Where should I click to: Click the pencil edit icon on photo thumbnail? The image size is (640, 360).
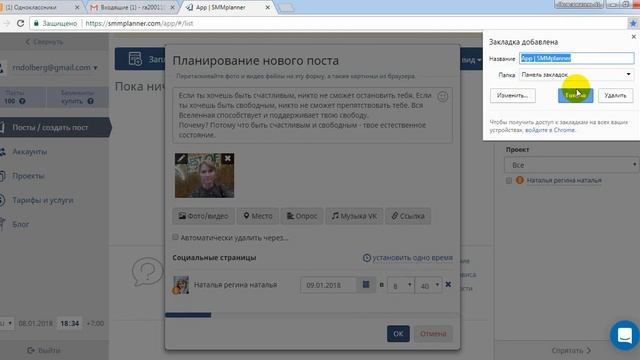181,158
